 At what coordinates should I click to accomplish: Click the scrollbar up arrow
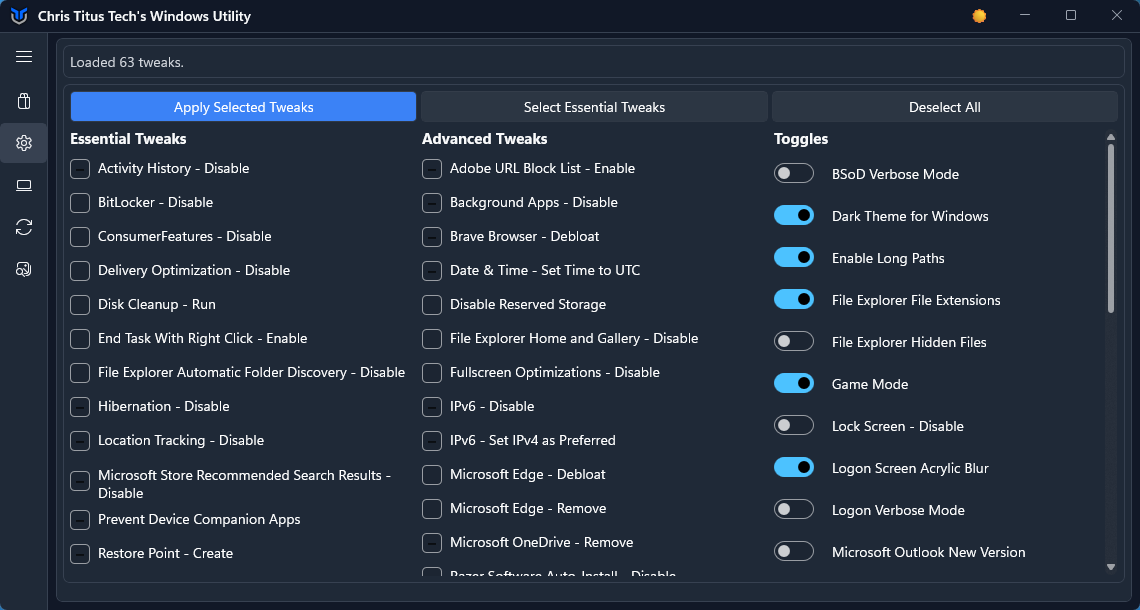point(1110,137)
